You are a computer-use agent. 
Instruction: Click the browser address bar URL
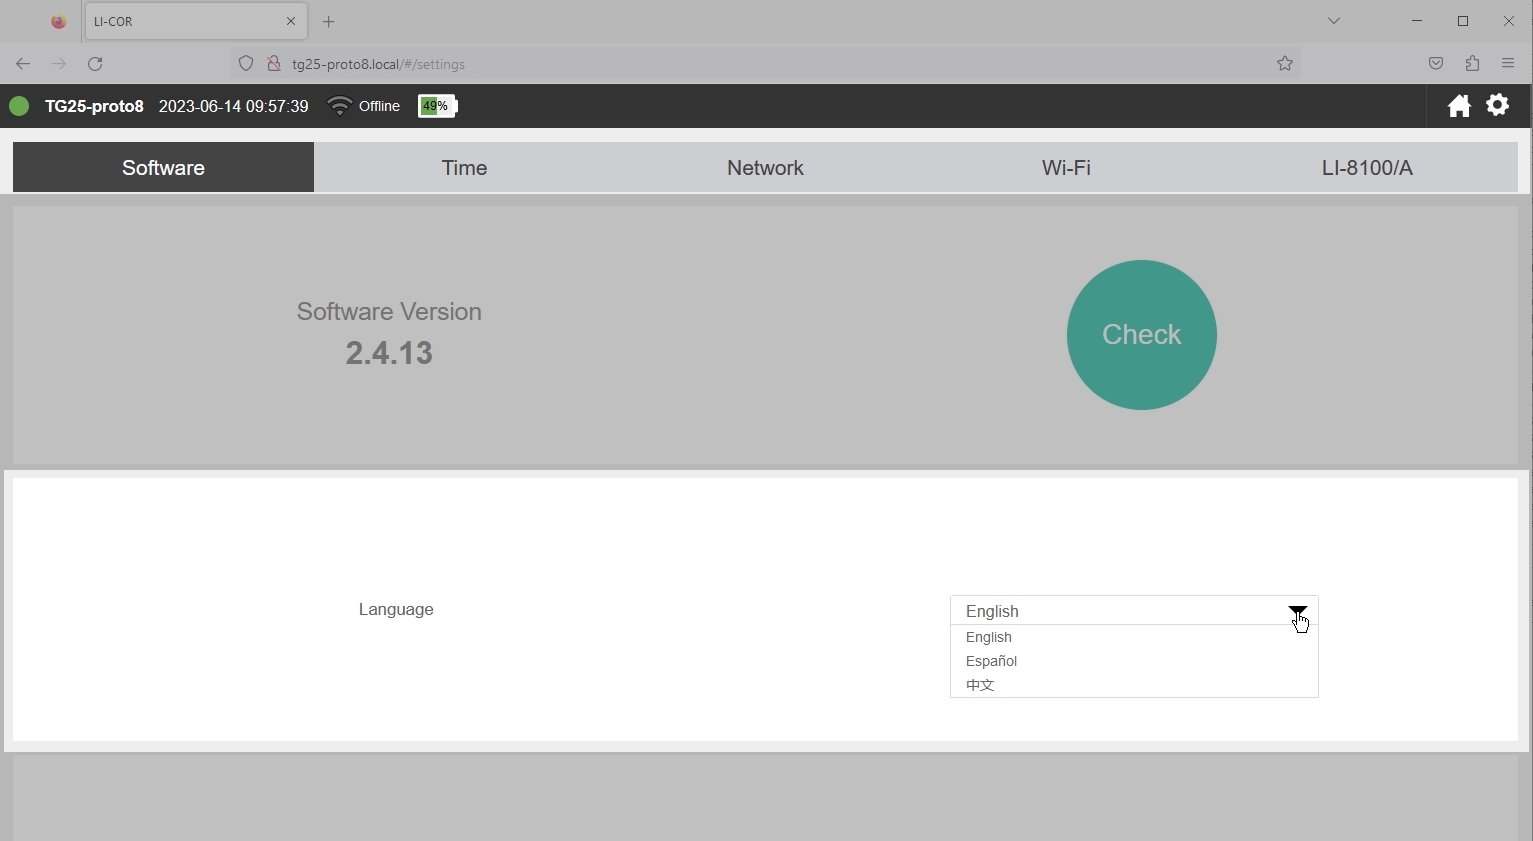click(x=378, y=64)
